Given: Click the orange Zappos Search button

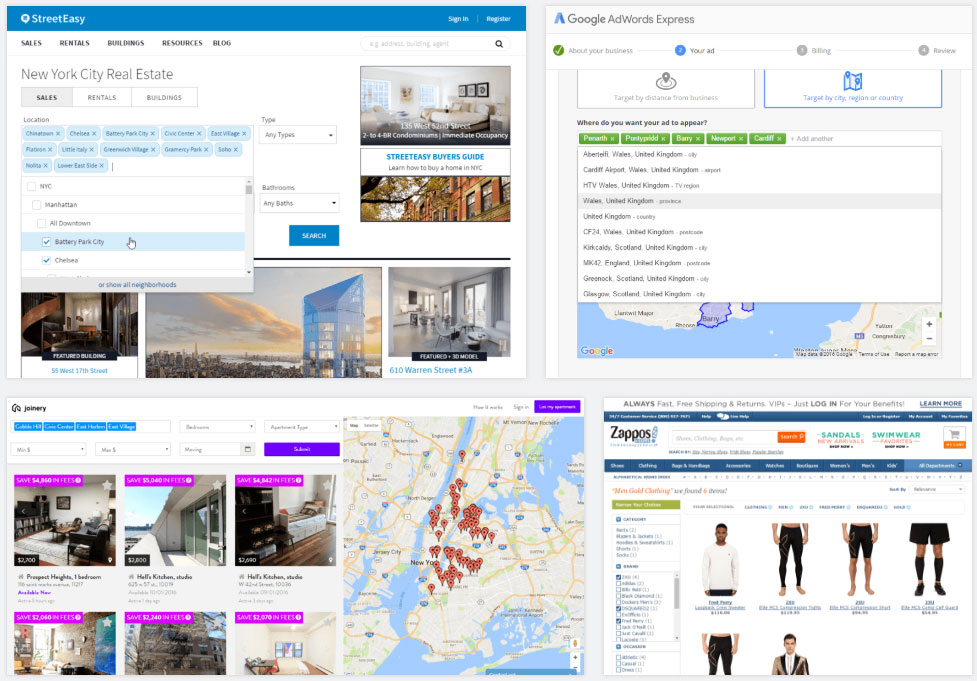Looking at the screenshot, I should coord(791,437).
